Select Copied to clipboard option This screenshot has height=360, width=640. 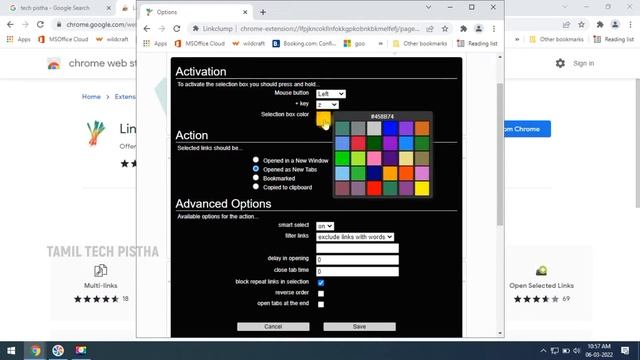coord(256,187)
